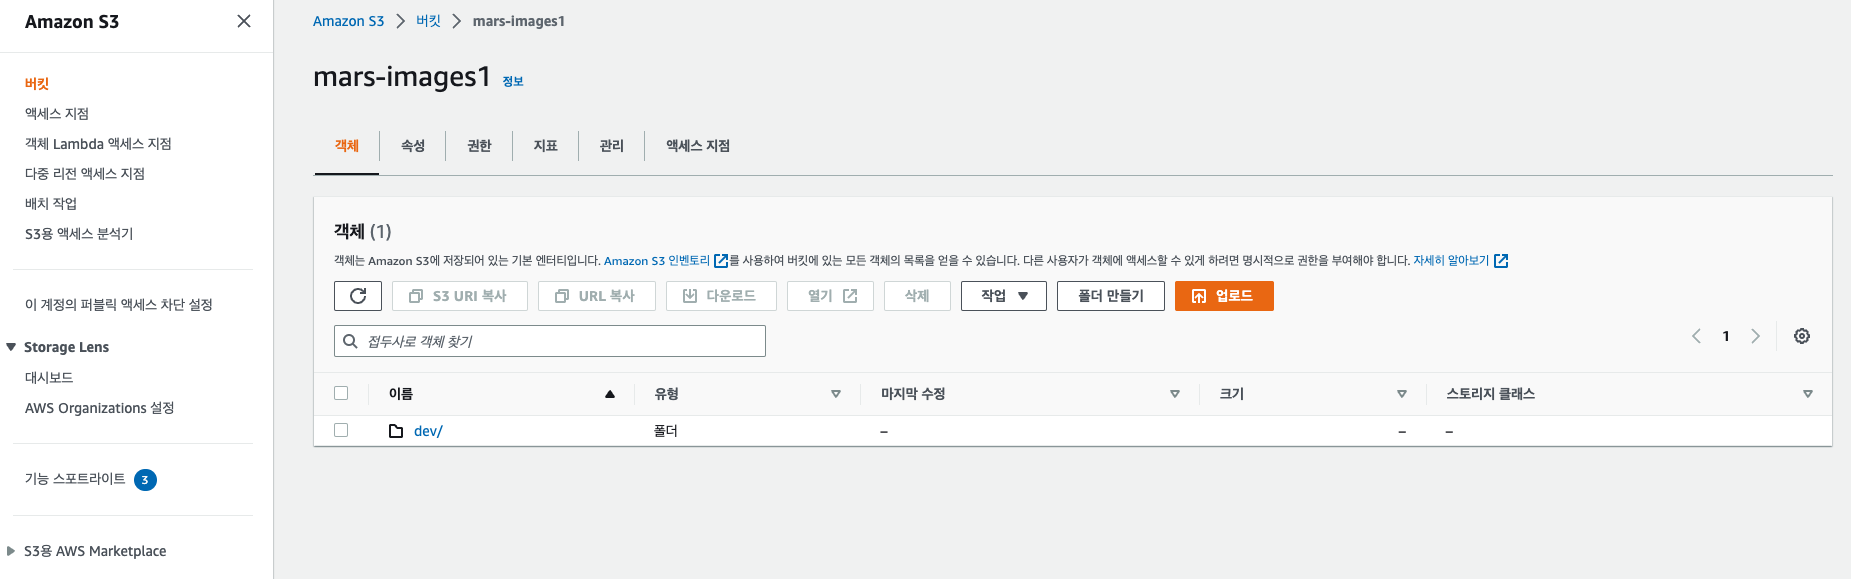Open Storage Lens 대시보드

(49, 378)
